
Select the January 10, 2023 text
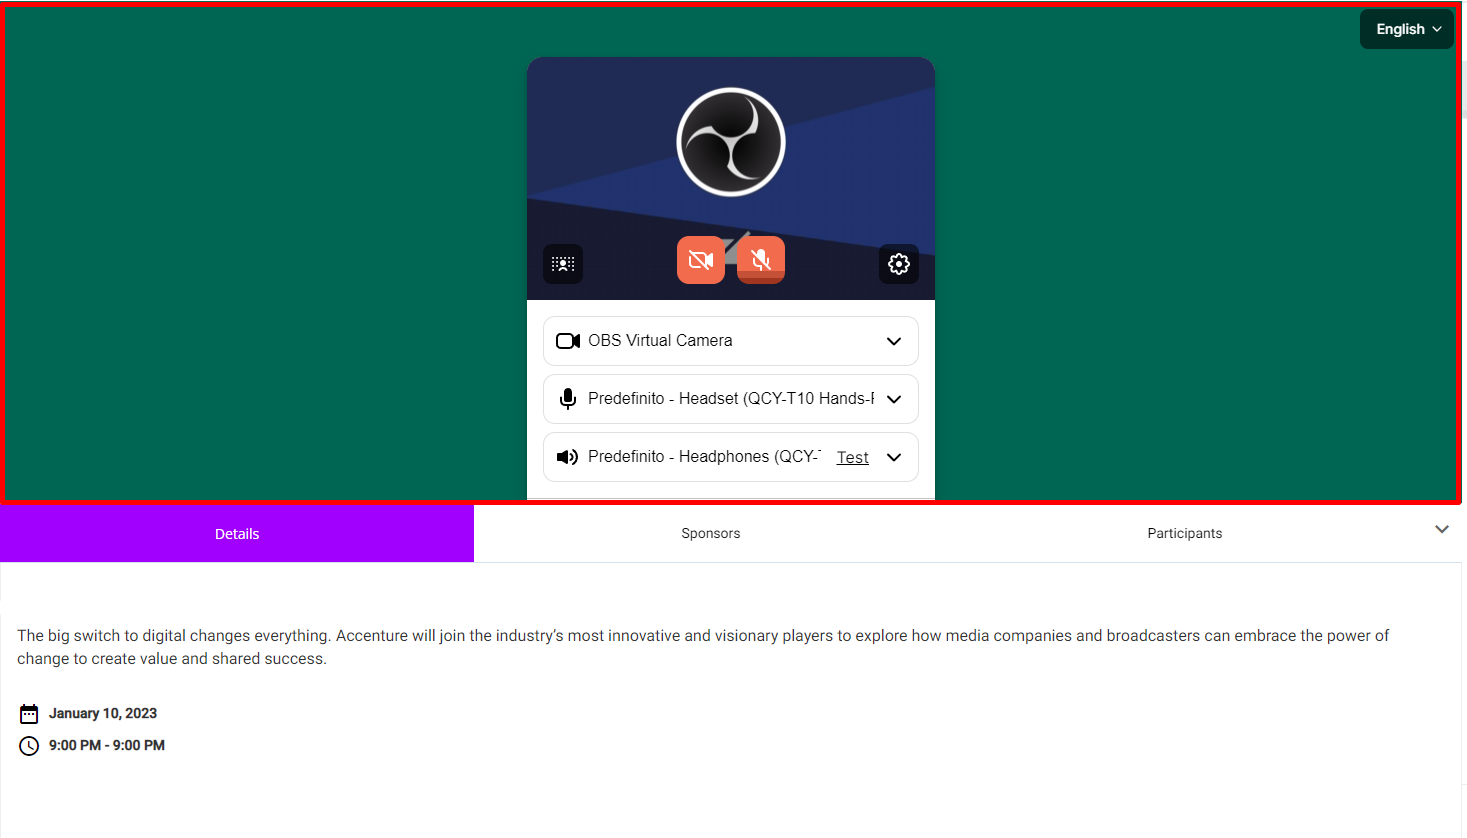[103, 713]
